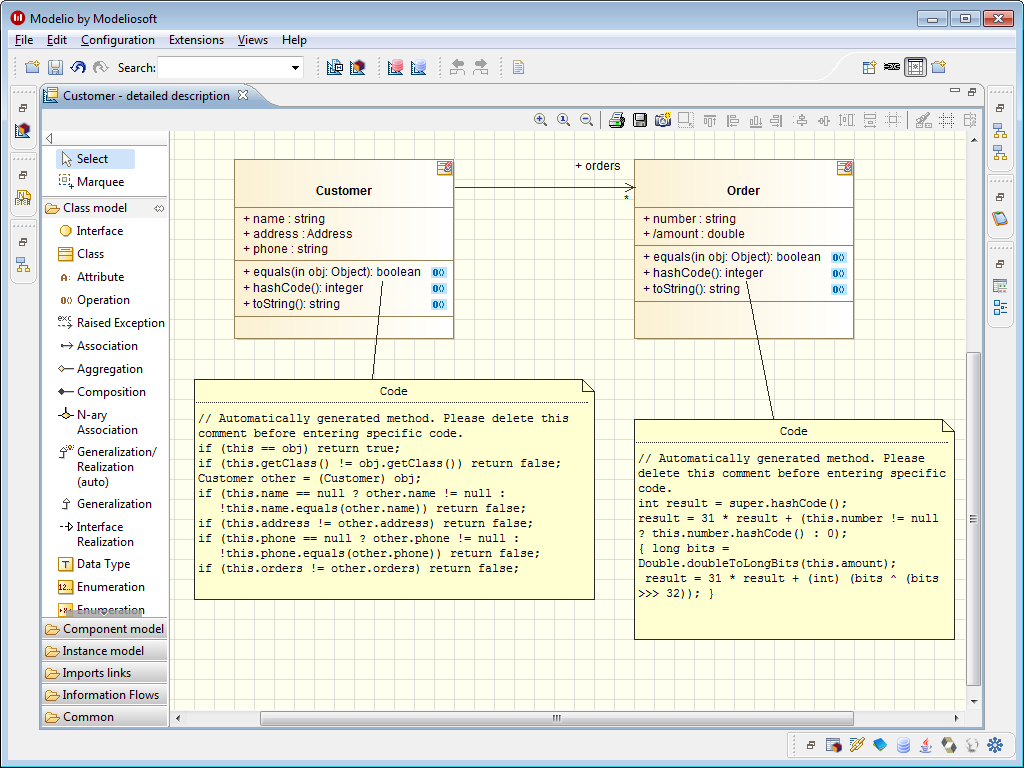The image size is (1024, 768).
Task: Print the diagram using printer icon
Action: pos(616,120)
